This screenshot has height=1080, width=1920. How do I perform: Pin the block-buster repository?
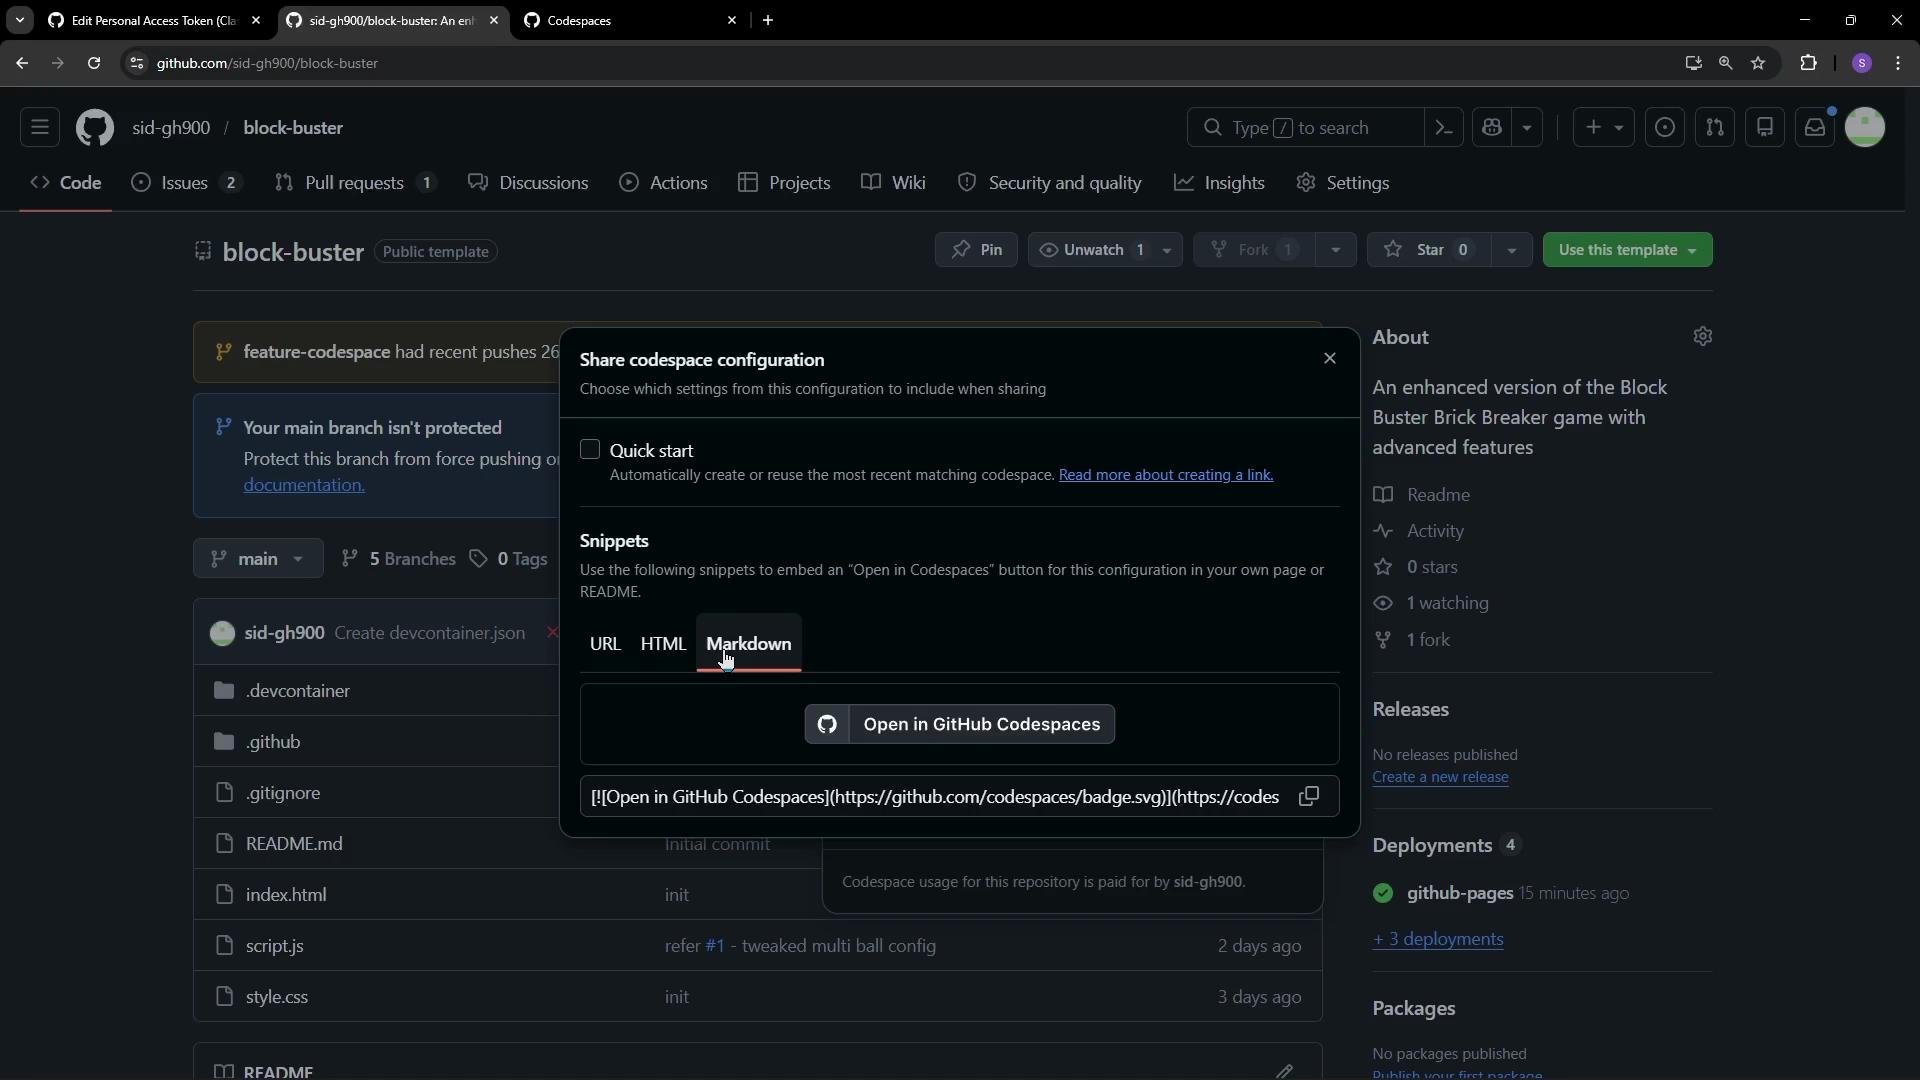point(976,250)
